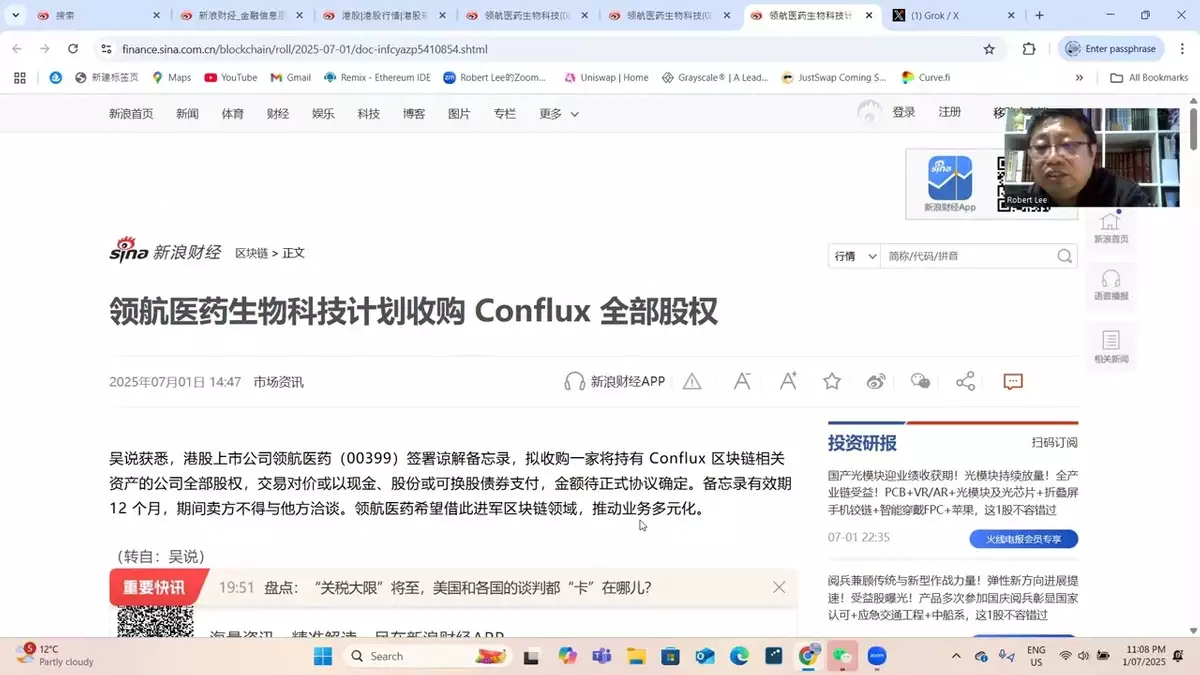This screenshot has width=1200, height=675.
Task: Switch to the 新浪财经_金融信息 tab
Action: [241, 16]
